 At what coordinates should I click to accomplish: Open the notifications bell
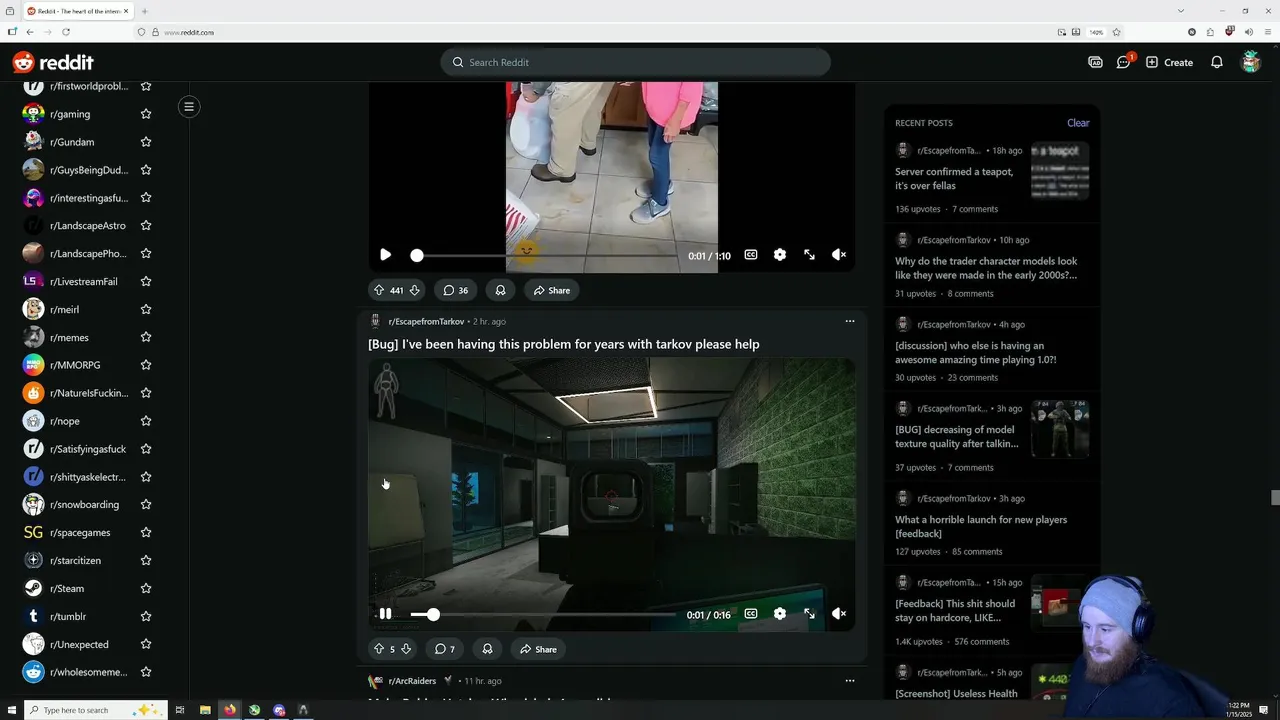1217,62
